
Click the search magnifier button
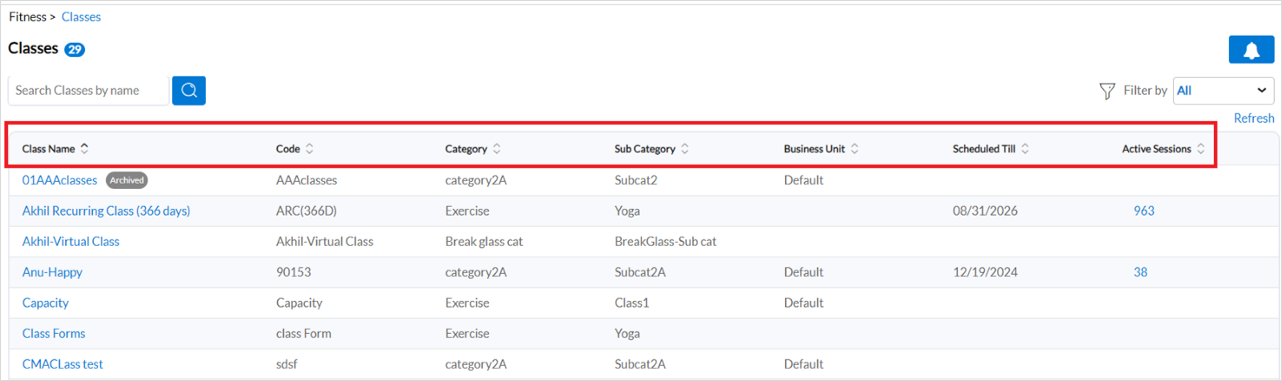188,90
